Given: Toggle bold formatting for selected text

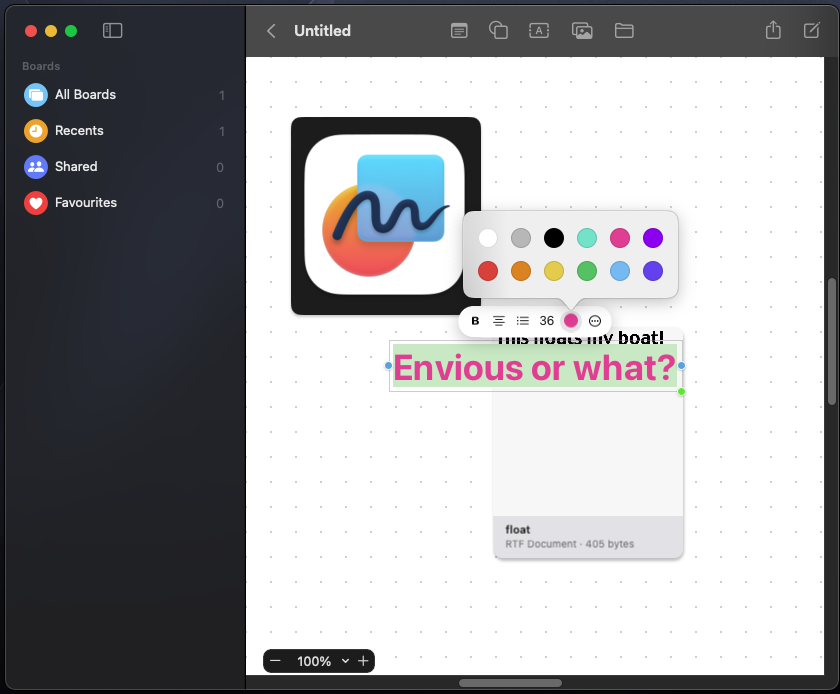Looking at the screenshot, I should 475,321.
